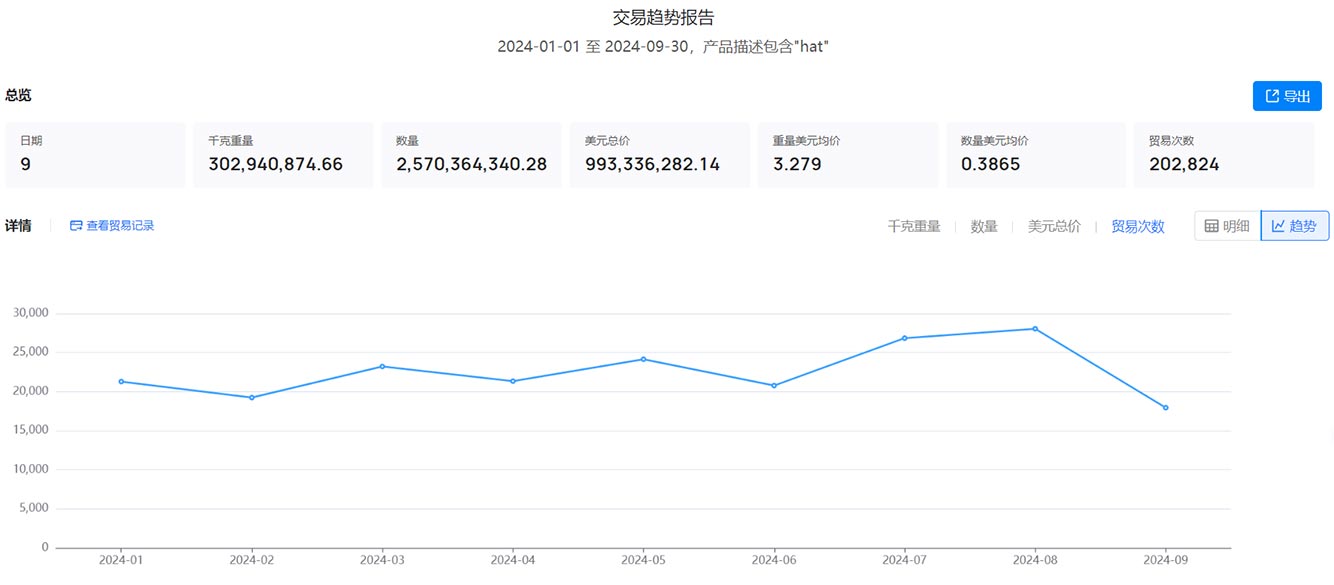The image size is (1334, 585).
Task: Click the 详情 section heading
Action: [x=18, y=226]
